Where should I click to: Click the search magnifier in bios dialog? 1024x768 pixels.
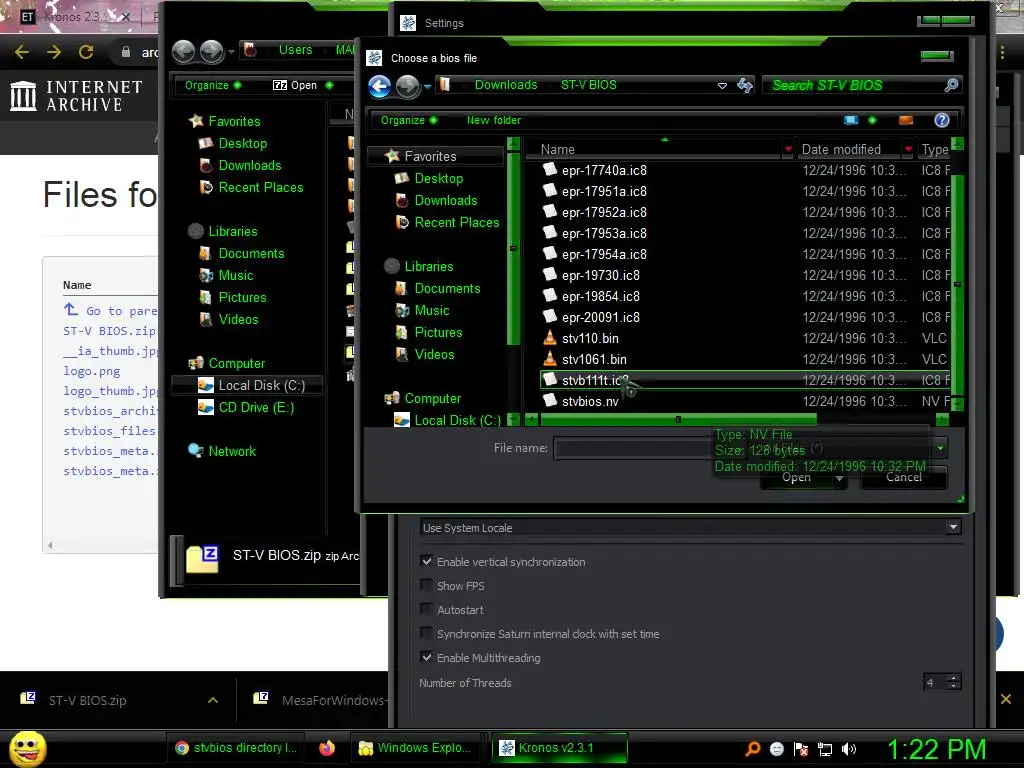coord(952,85)
